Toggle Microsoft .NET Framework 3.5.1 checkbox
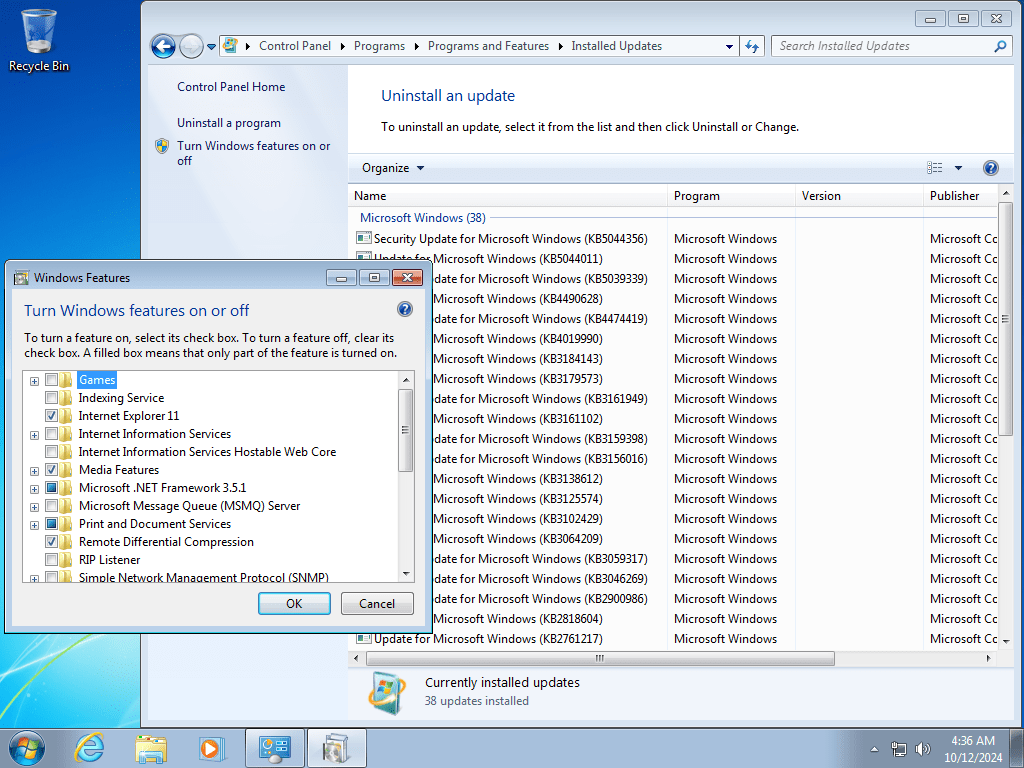The height and width of the screenshot is (768, 1024). click(51, 487)
